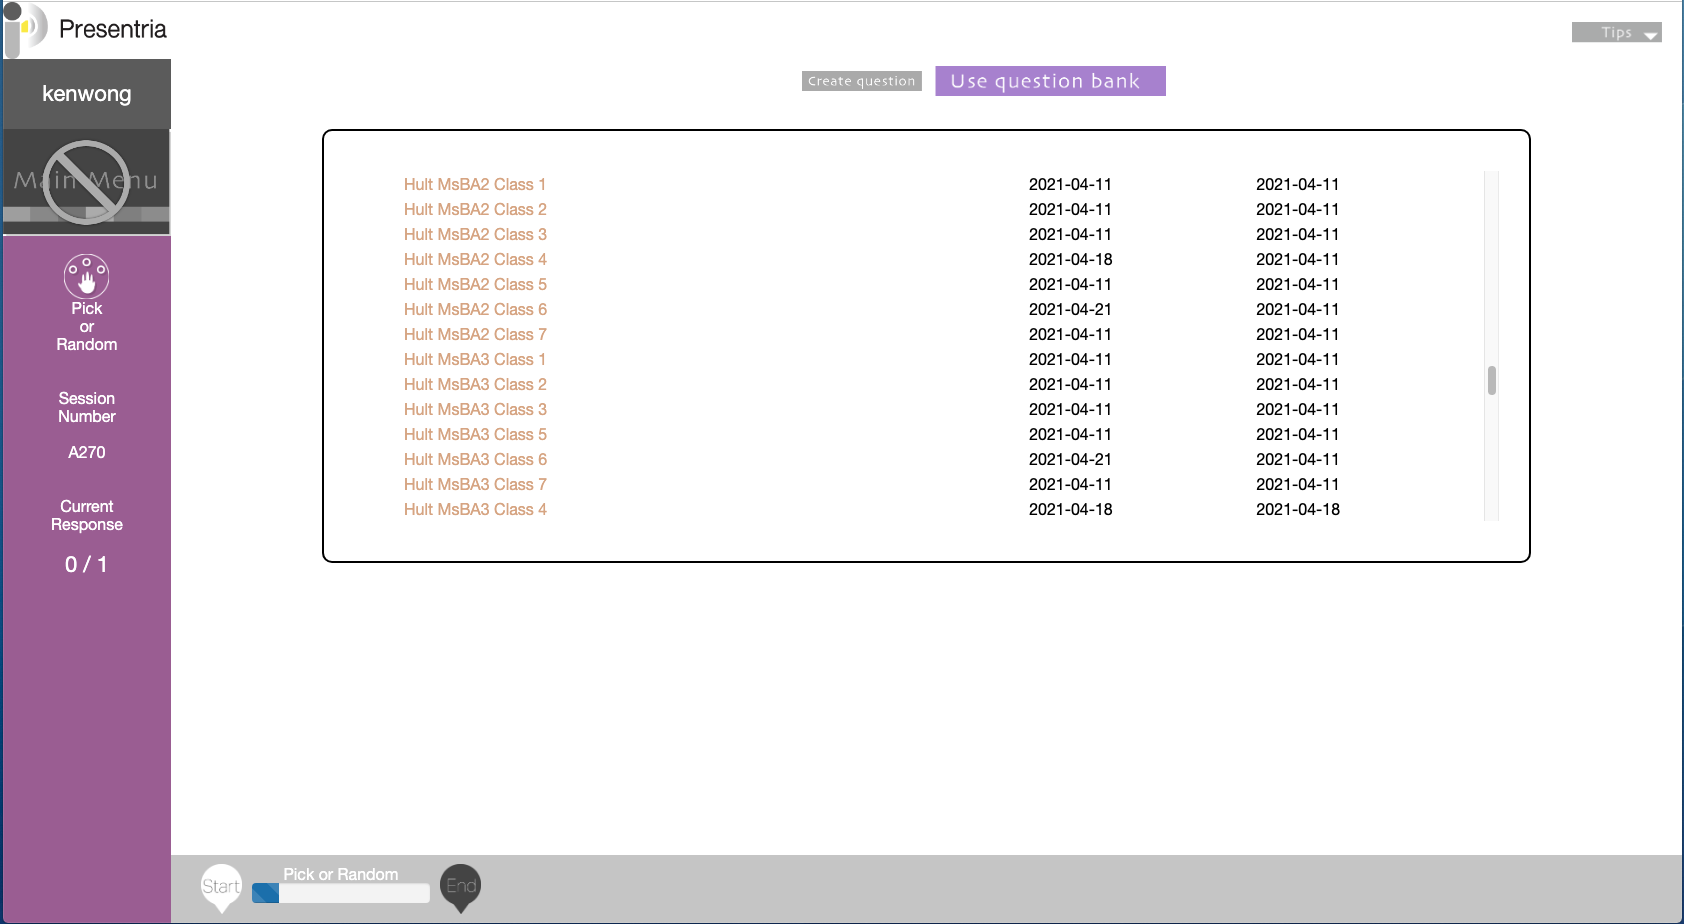Click the End marker button
This screenshot has height=924, width=1684.
click(461, 887)
